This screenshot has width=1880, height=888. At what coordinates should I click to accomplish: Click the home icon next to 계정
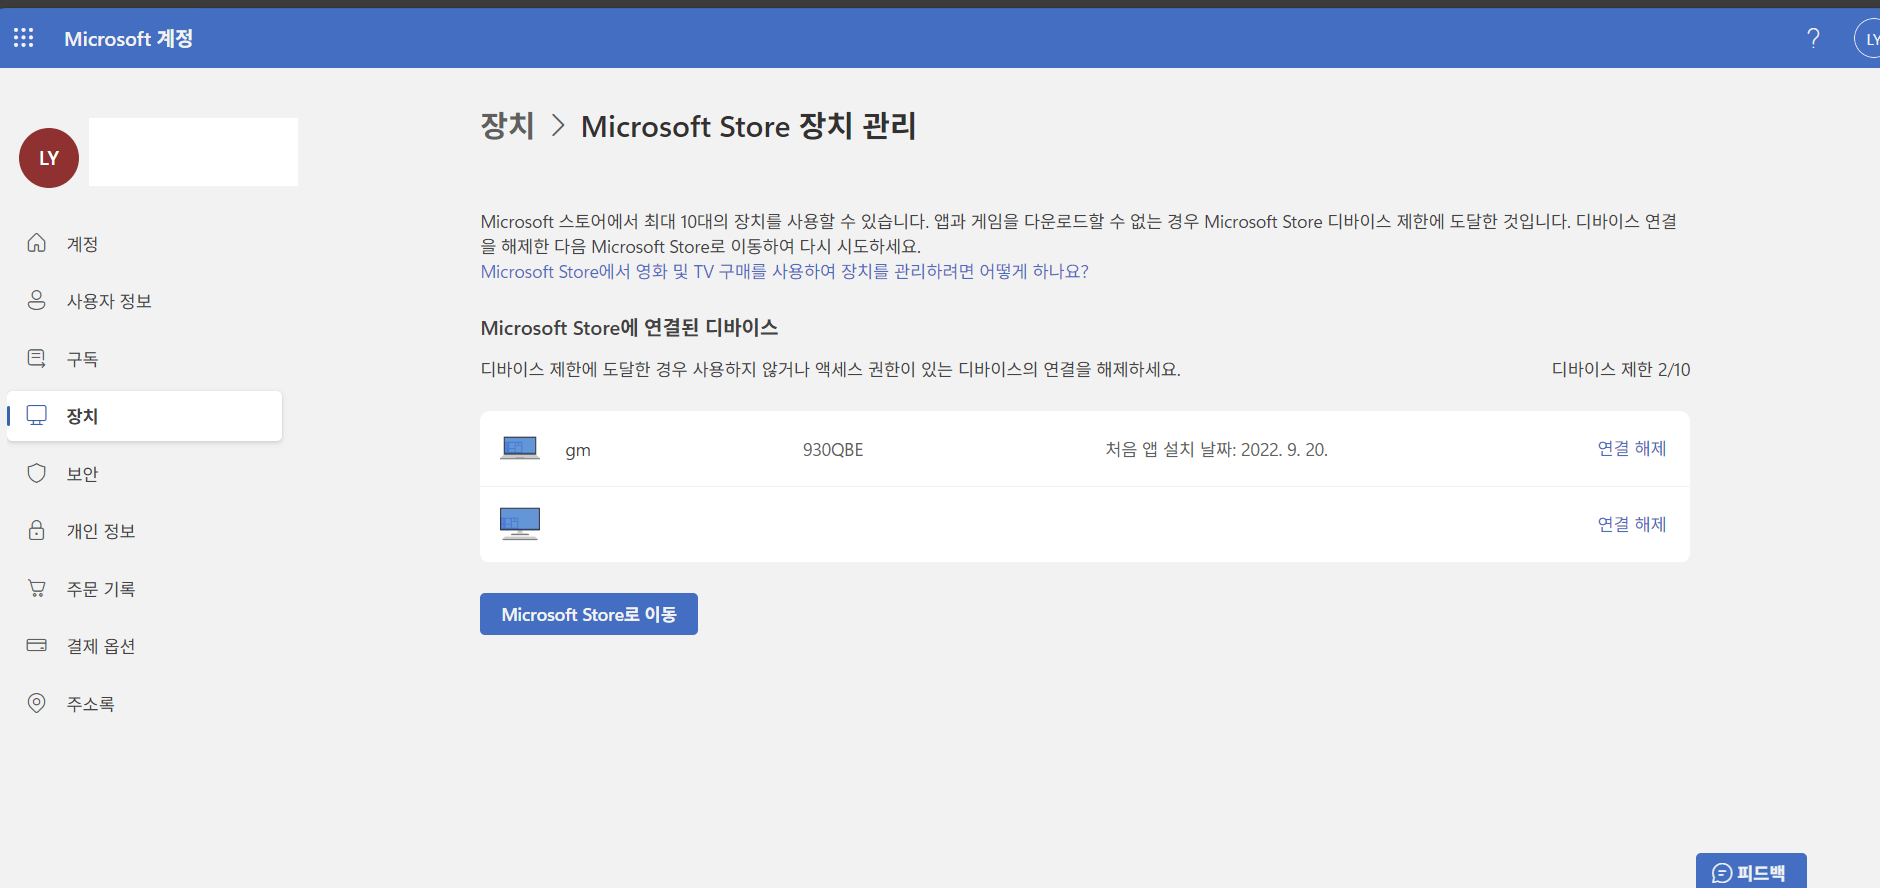coord(37,243)
